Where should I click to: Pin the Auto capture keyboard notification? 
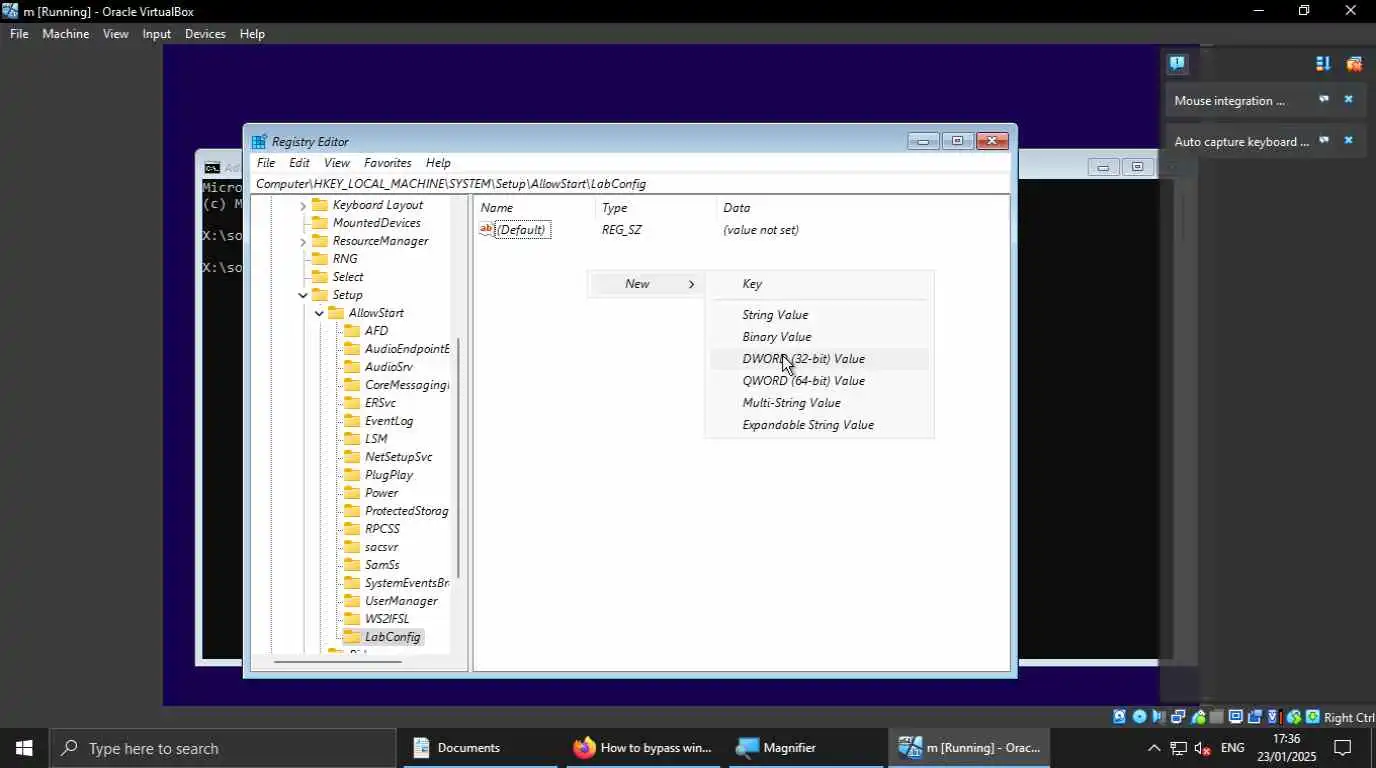click(1324, 141)
